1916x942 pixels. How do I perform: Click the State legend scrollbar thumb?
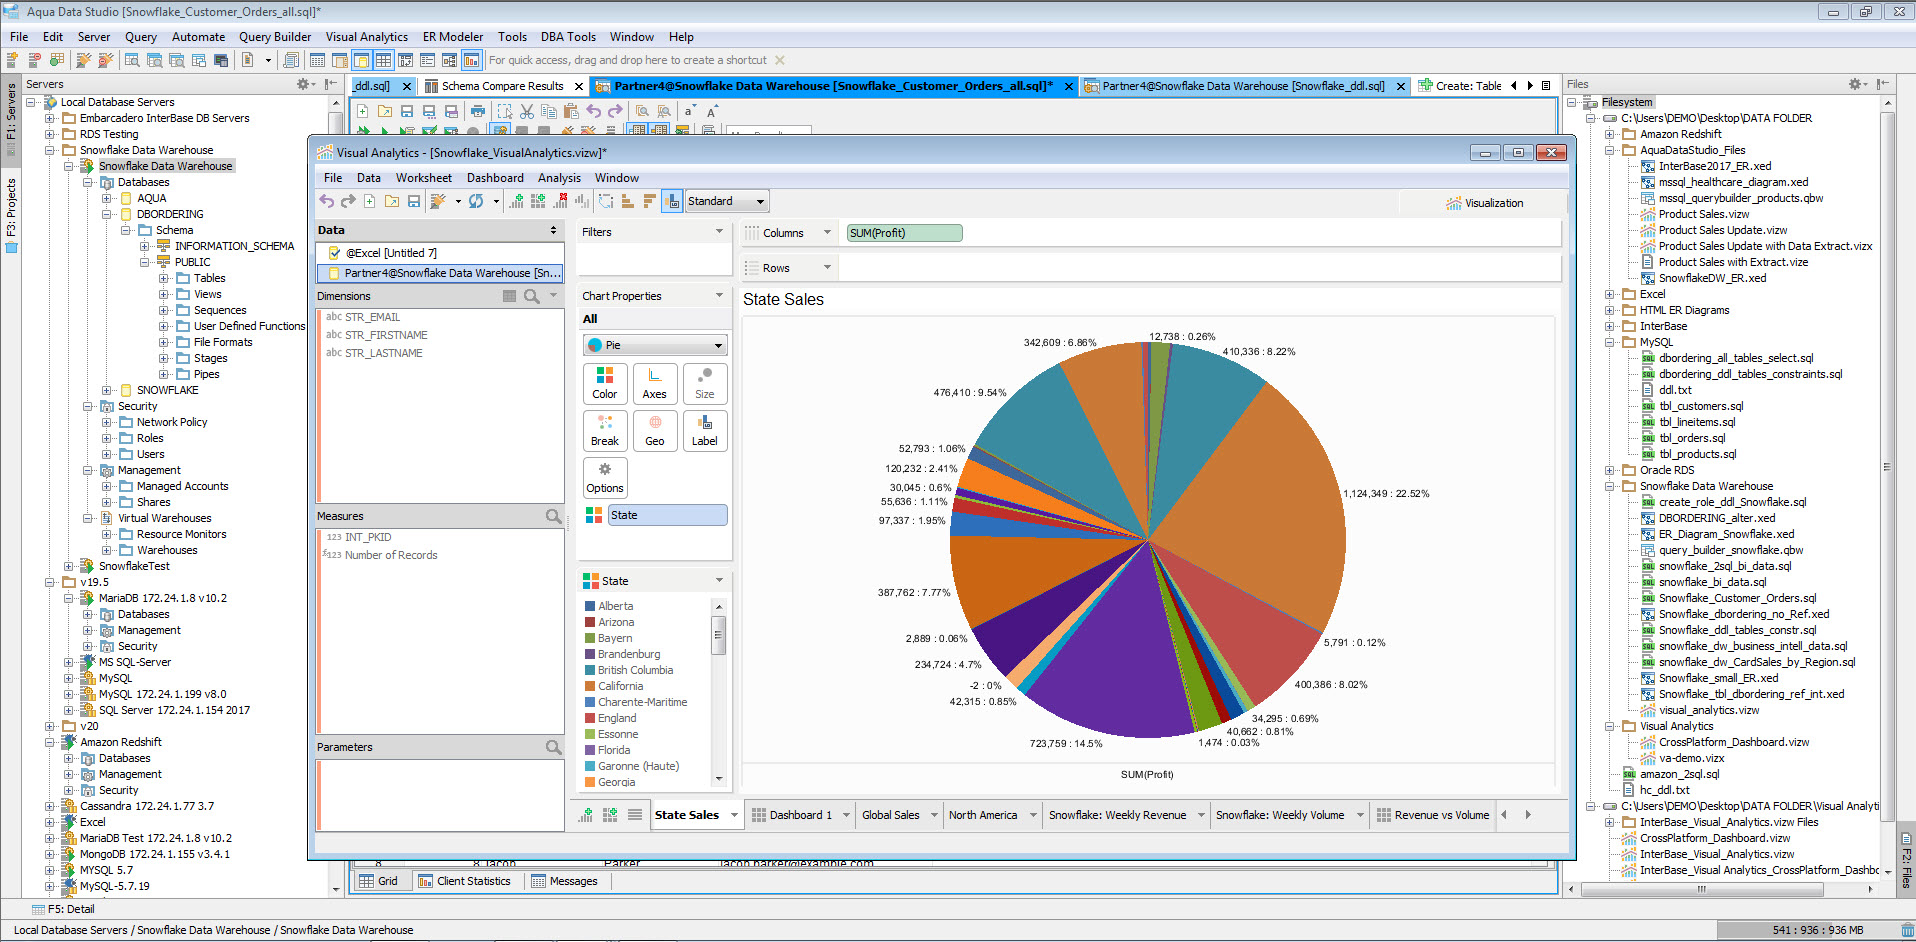[x=718, y=634]
